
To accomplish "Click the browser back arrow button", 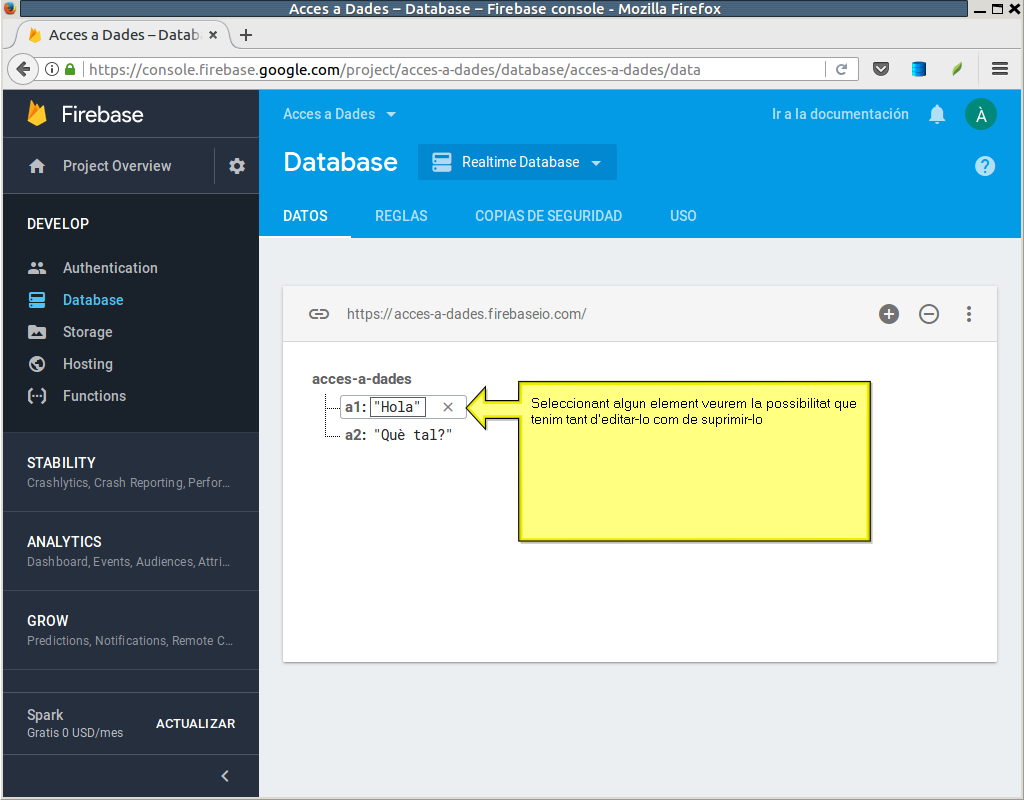I will tap(23, 69).
